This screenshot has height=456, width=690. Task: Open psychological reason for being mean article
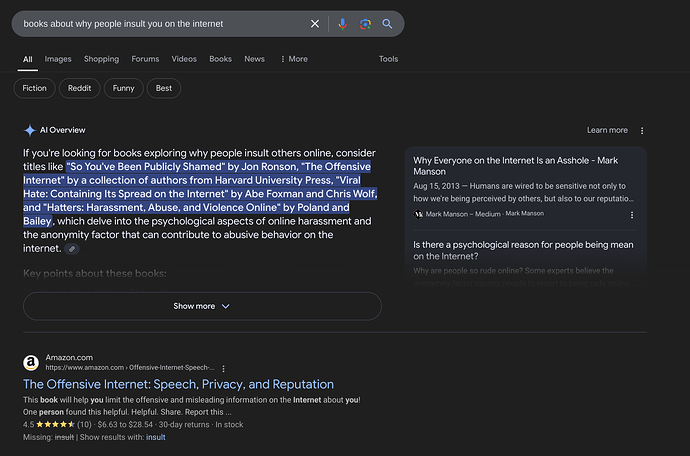pos(523,250)
